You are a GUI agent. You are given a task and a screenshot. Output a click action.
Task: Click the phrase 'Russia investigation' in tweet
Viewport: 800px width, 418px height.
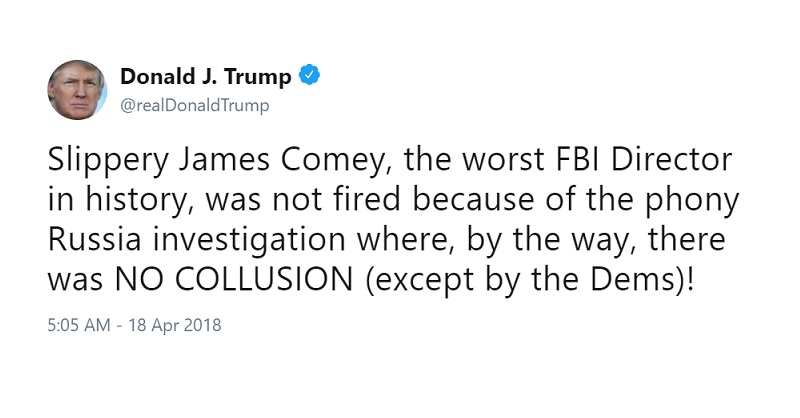[x=197, y=240]
